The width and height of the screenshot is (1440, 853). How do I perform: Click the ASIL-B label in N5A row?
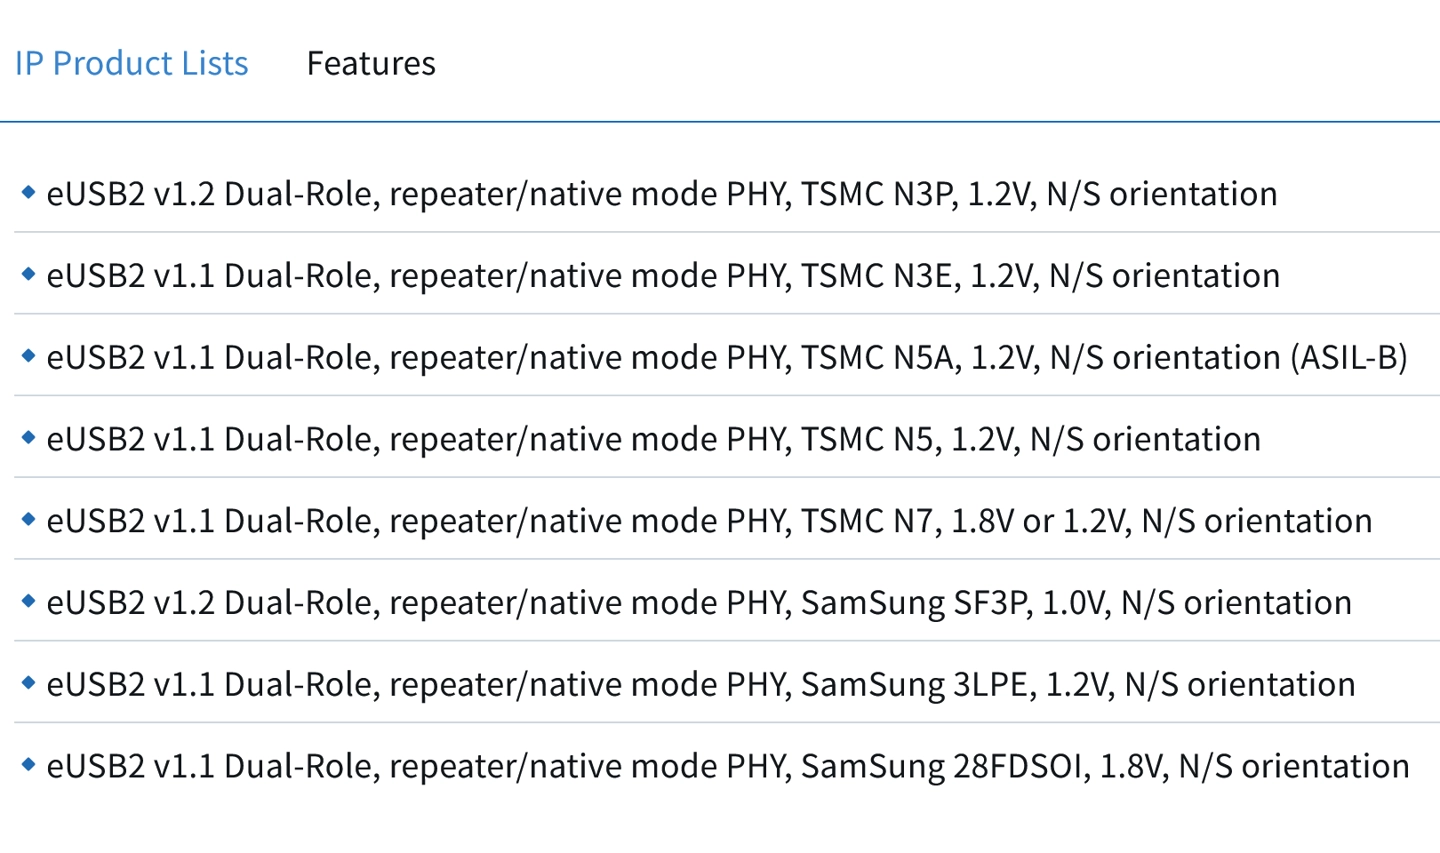pyautogui.click(x=1348, y=357)
